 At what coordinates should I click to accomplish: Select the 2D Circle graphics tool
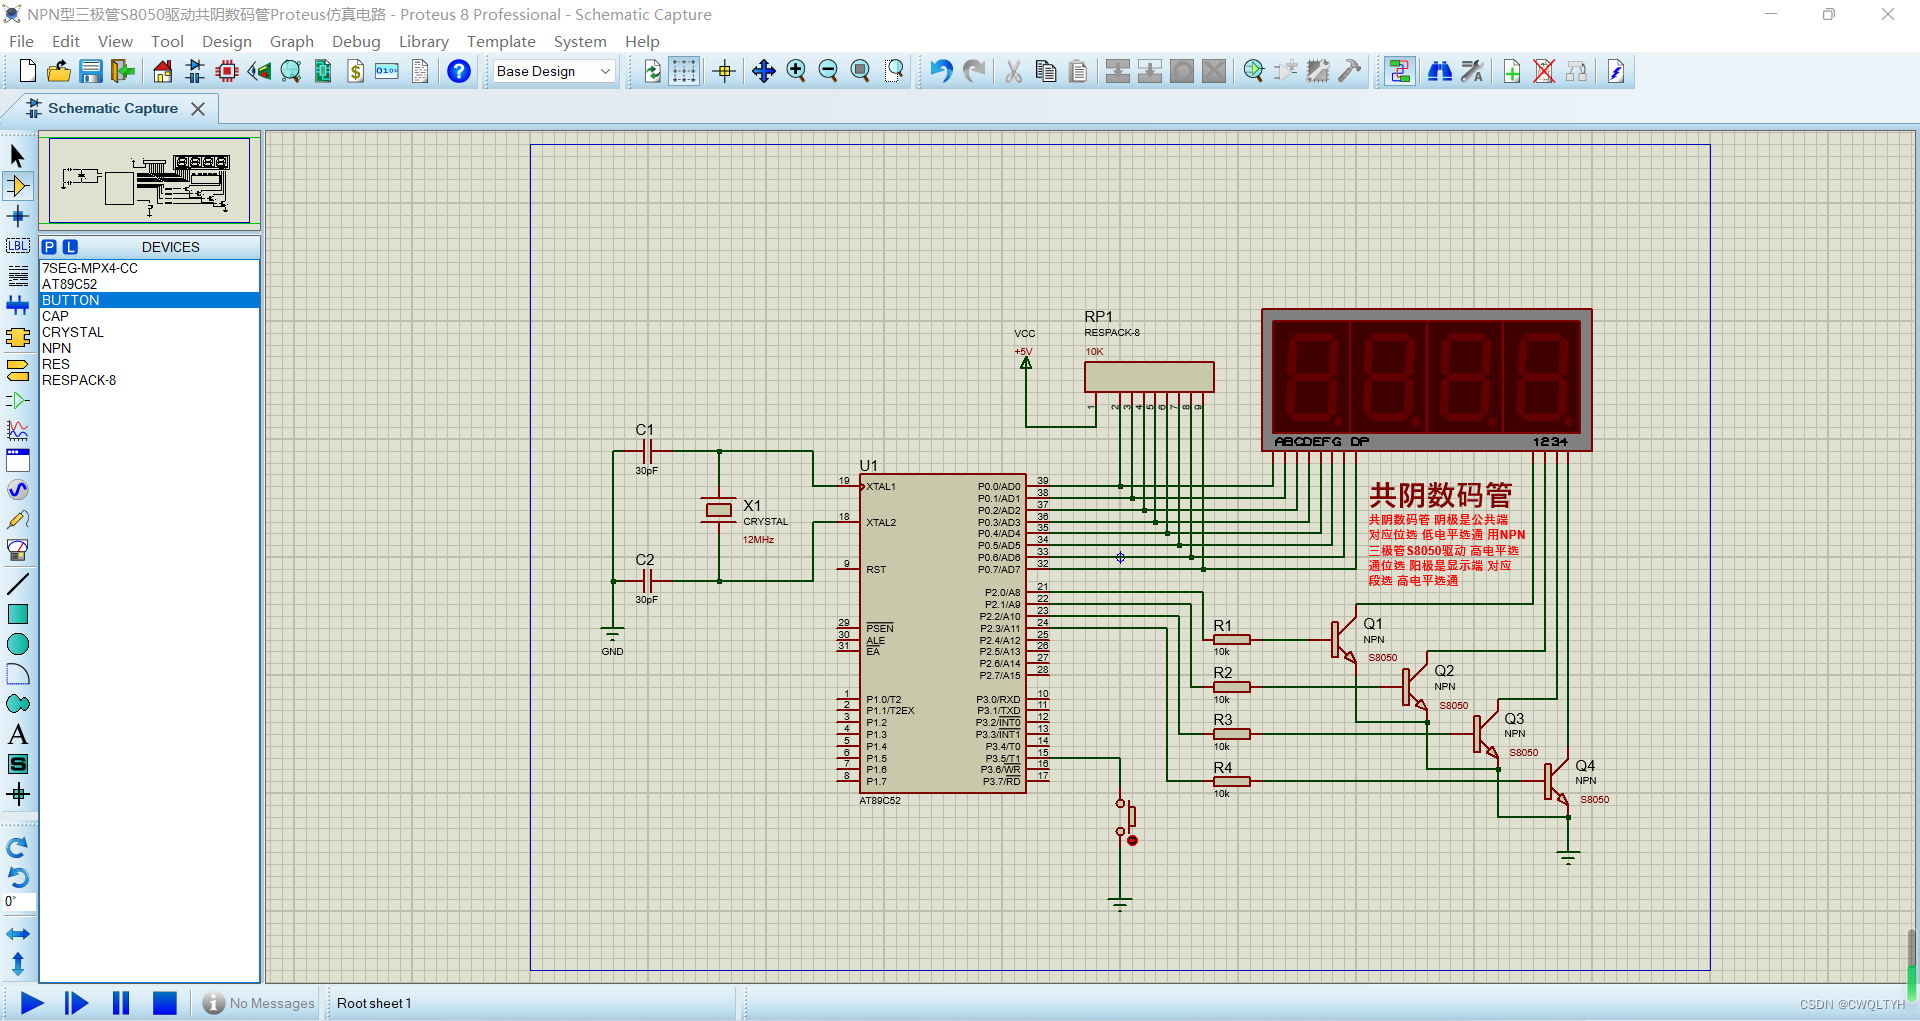pyautogui.click(x=18, y=644)
